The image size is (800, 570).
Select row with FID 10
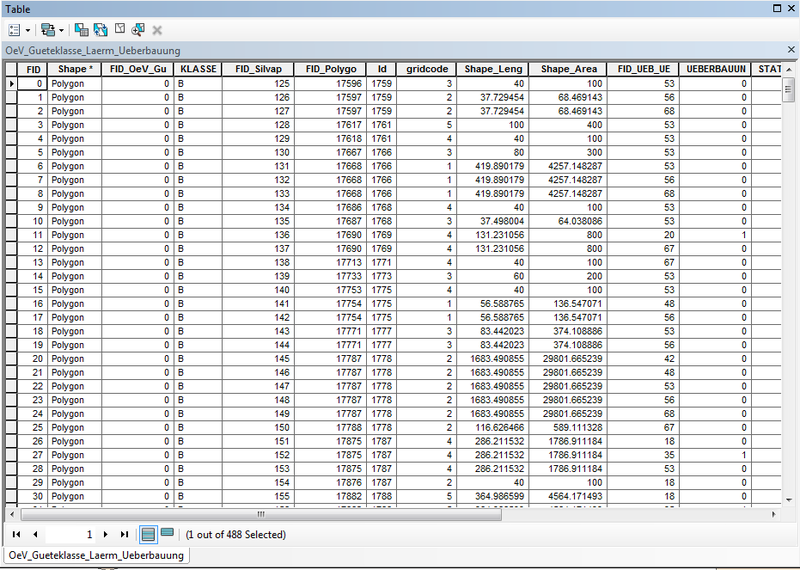[x=12, y=220]
